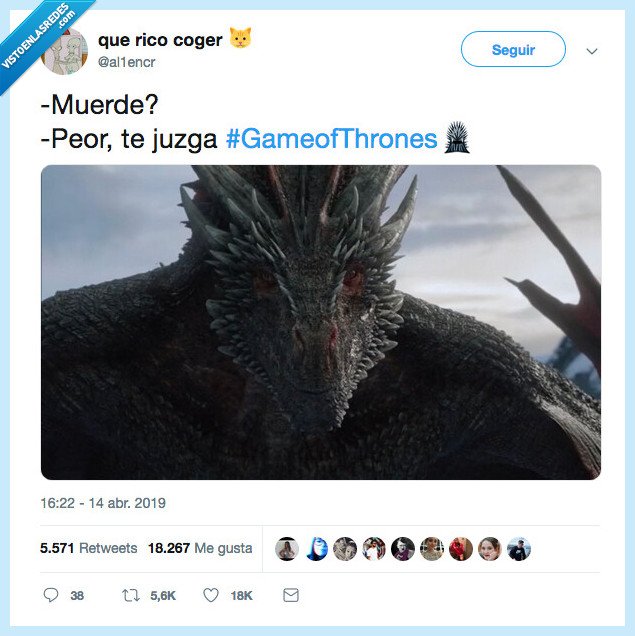The width and height of the screenshot is (635, 636).
Task: Open the last liker avatar in row
Action: (519, 549)
